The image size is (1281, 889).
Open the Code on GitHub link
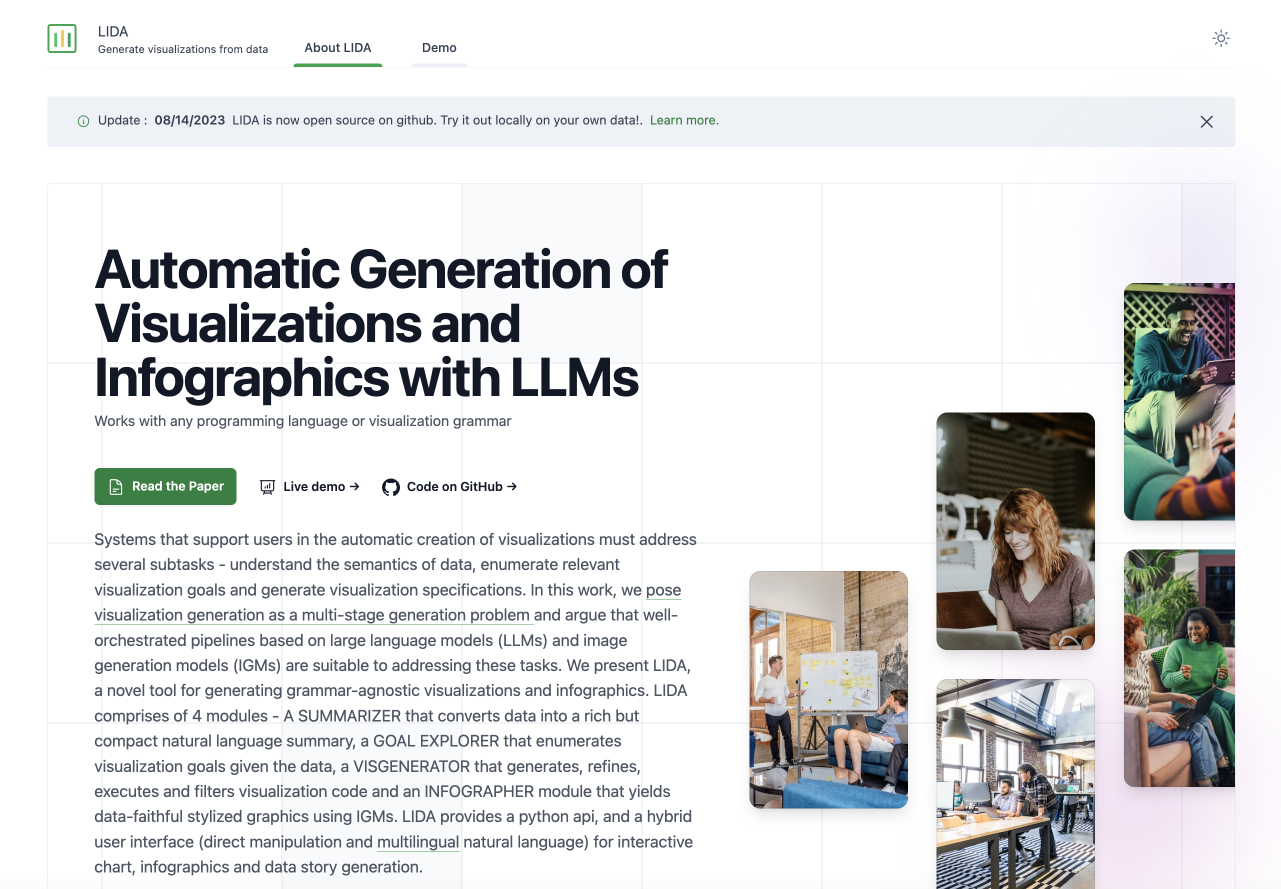click(x=450, y=487)
